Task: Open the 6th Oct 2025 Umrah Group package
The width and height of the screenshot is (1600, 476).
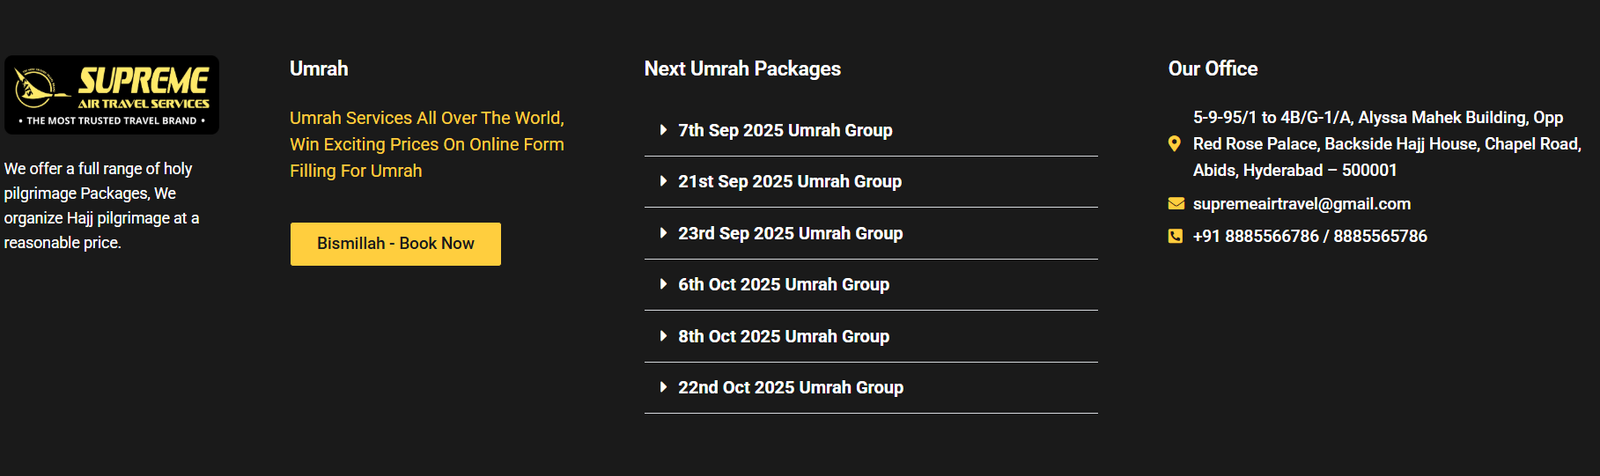Action: [784, 284]
